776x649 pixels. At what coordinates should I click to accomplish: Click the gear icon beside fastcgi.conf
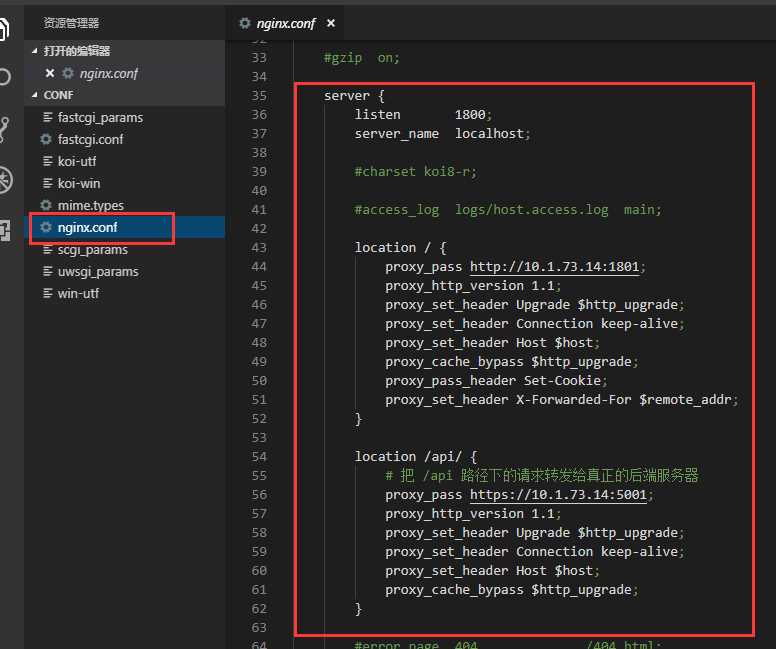point(46,139)
